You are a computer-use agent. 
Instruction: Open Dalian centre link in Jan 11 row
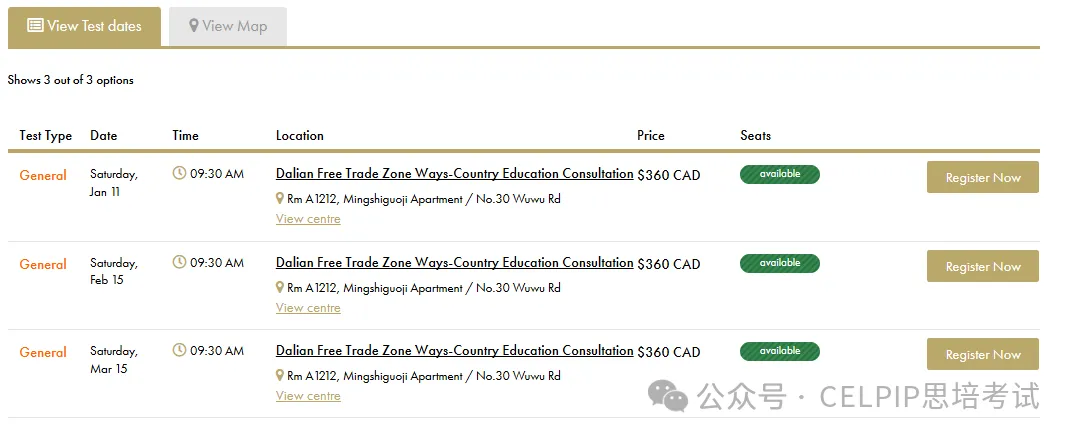pos(454,174)
